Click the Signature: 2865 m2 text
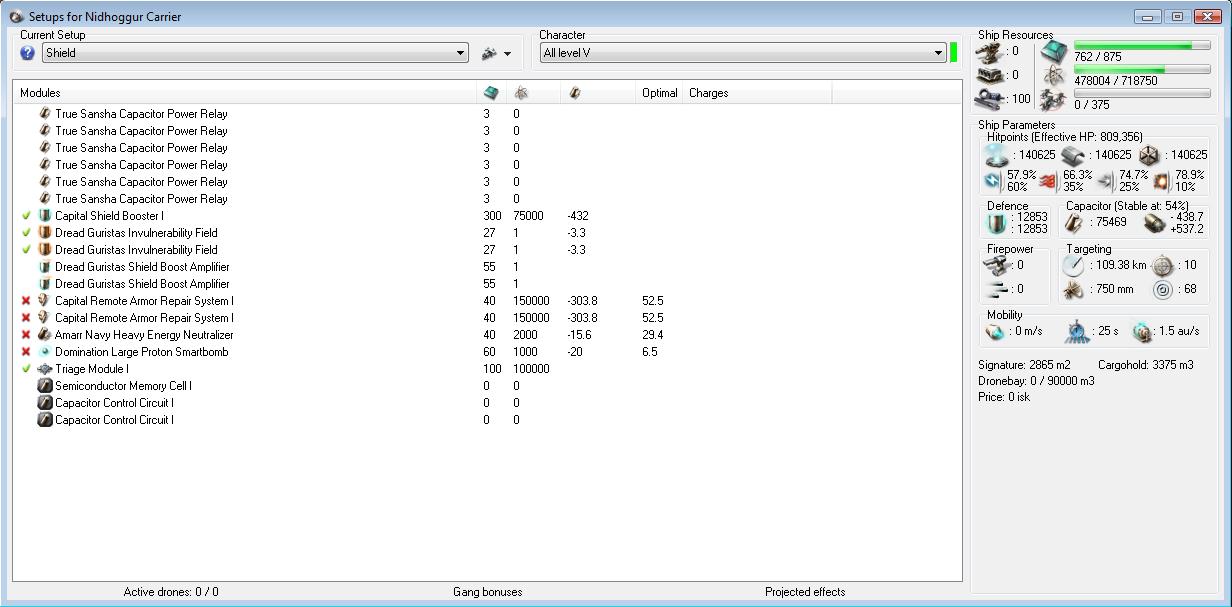Screen dimensions: 1232x607 [x=1025, y=365]
